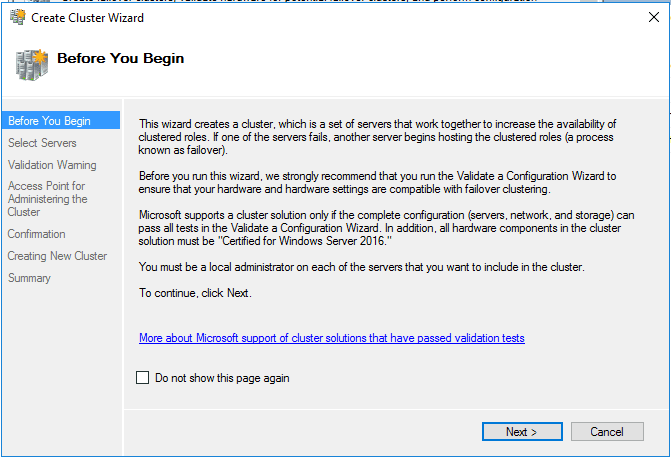Cancel the cluster creation wizard
The width and height of the screenshot is (671, 457).
607,431
